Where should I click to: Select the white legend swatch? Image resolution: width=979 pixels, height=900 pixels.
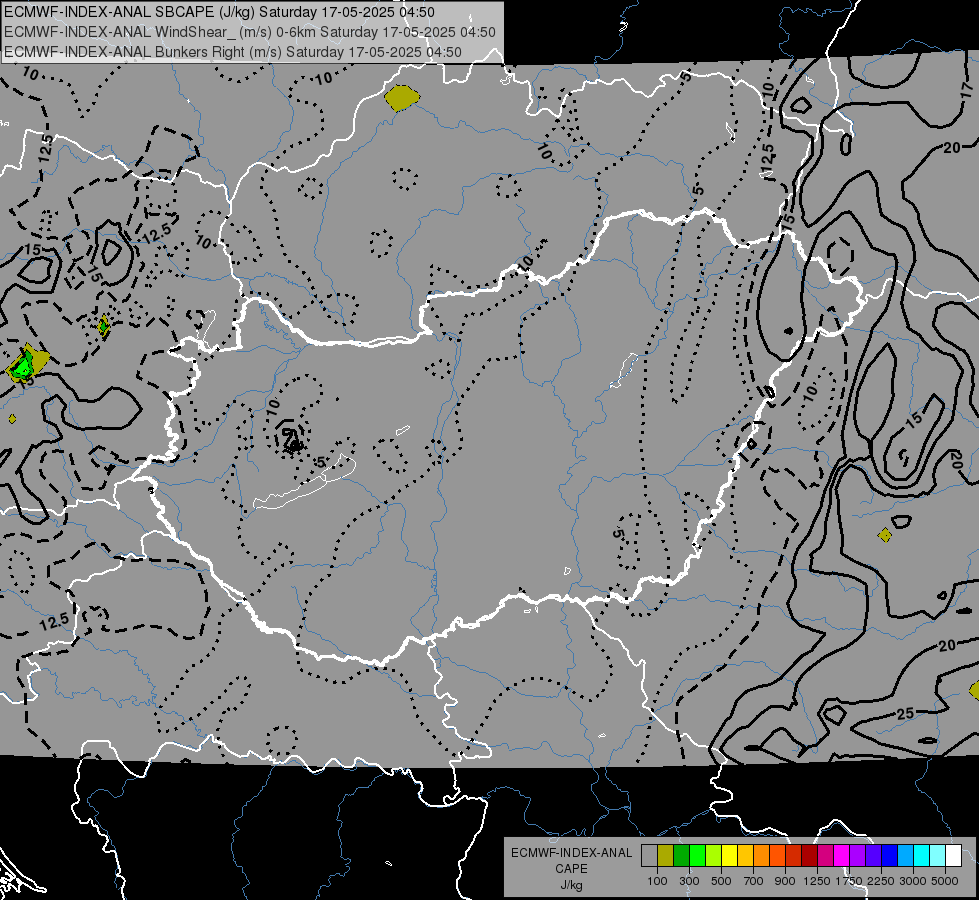point(953,855)
